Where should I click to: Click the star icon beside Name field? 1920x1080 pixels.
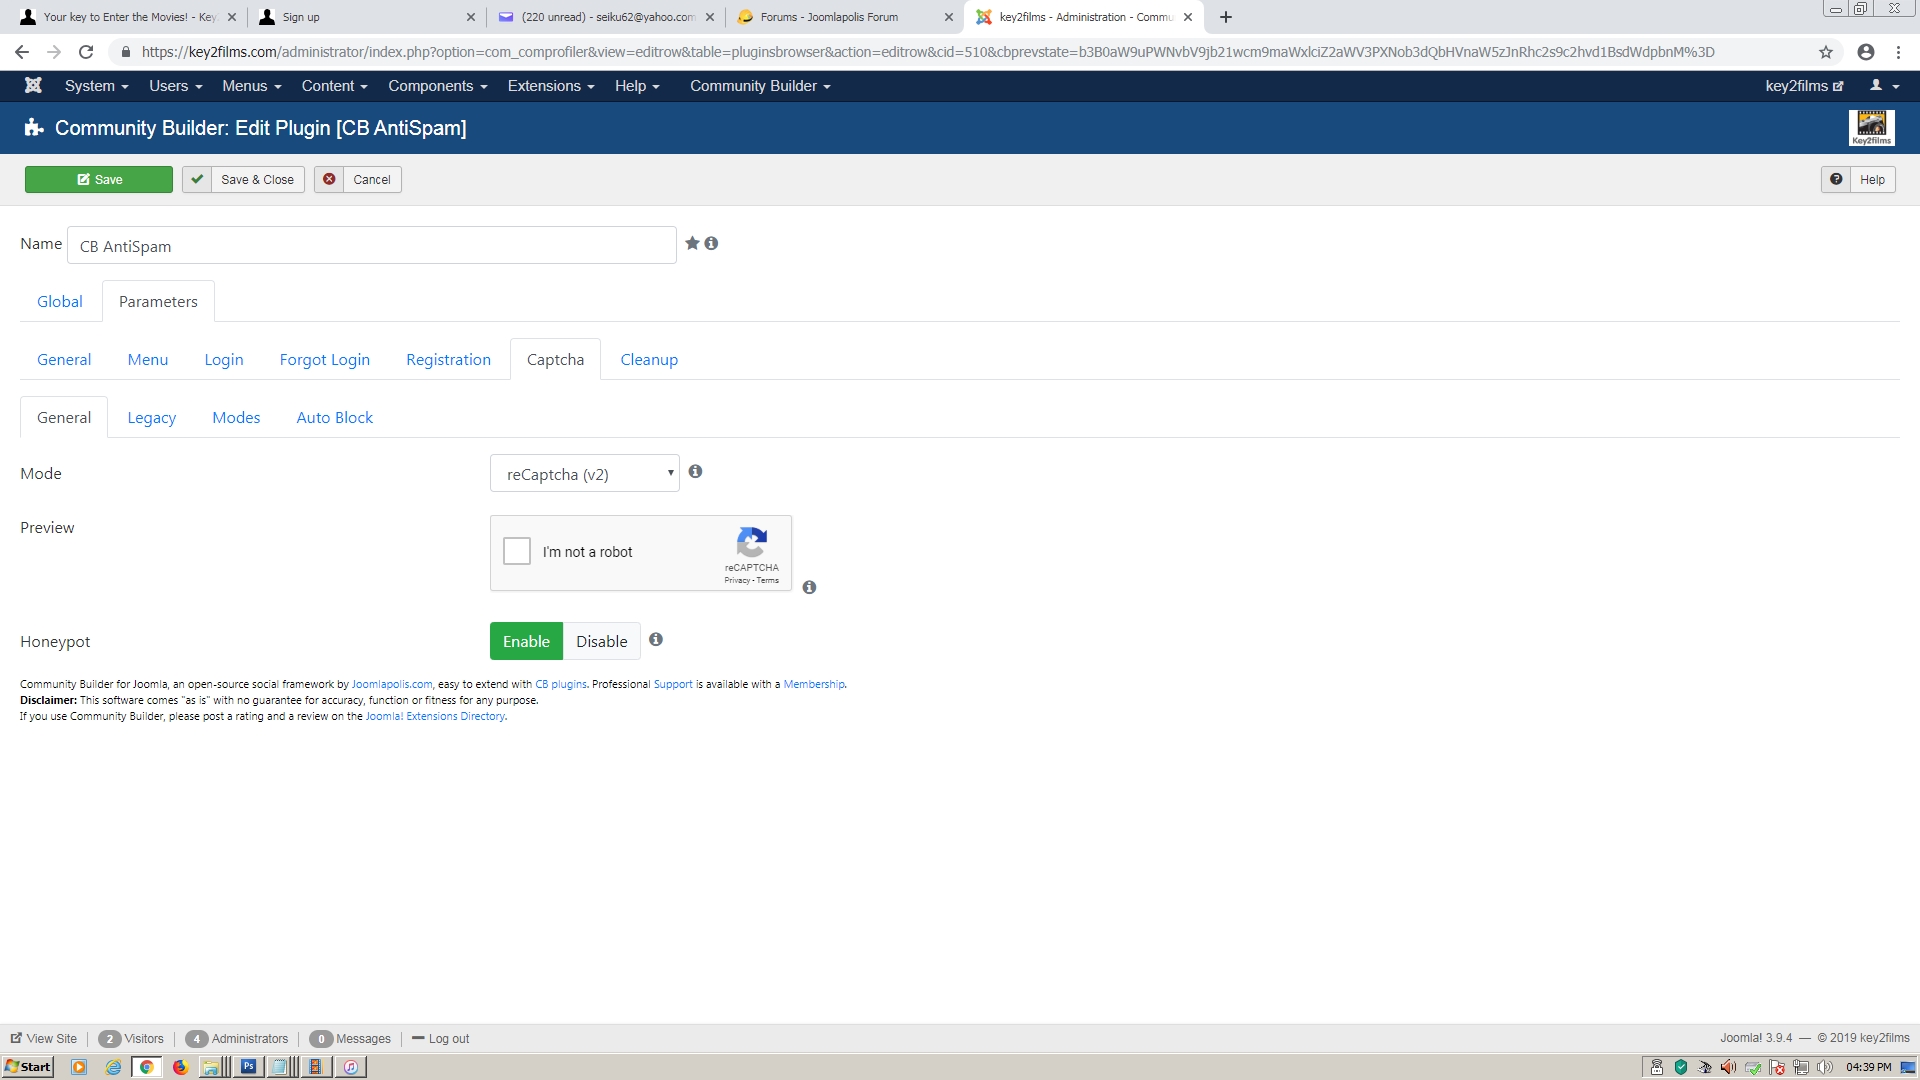click(x=692, y=243)
